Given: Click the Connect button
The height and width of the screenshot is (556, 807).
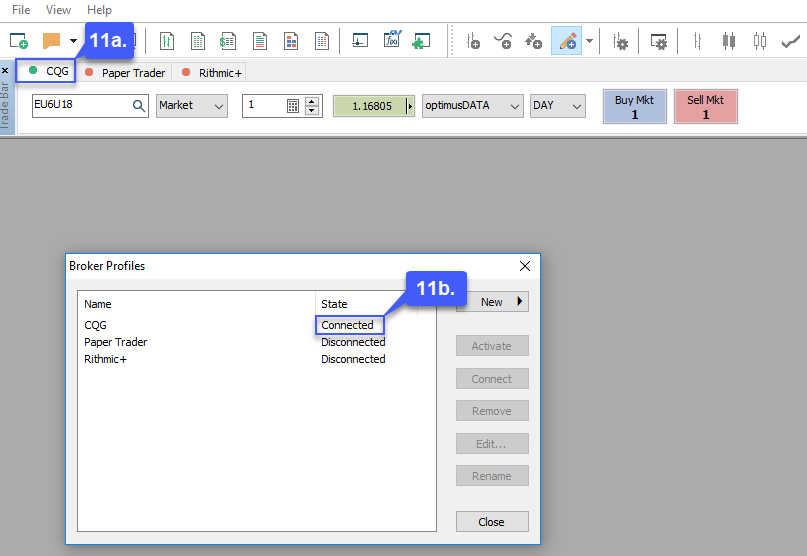Looking at the screenshot, I should [492, 379].
